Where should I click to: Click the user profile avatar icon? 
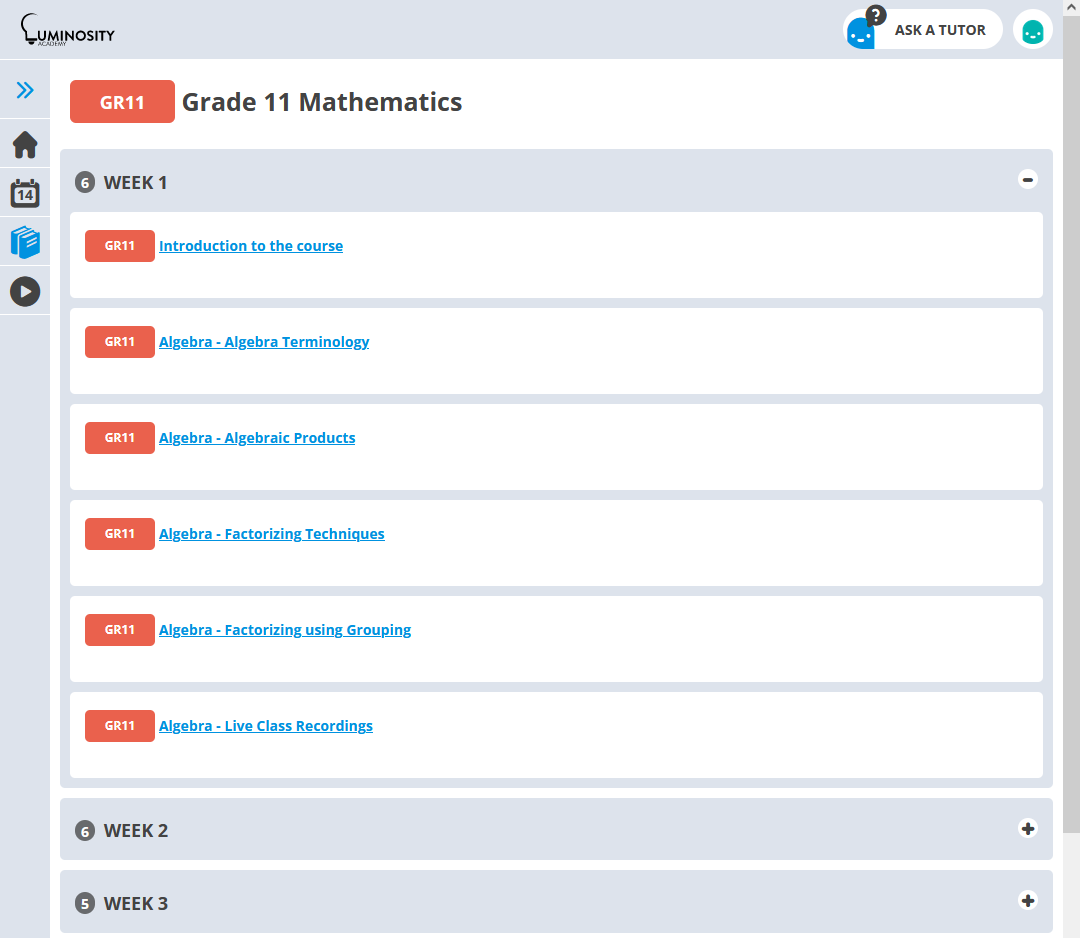click(1032, 30)
